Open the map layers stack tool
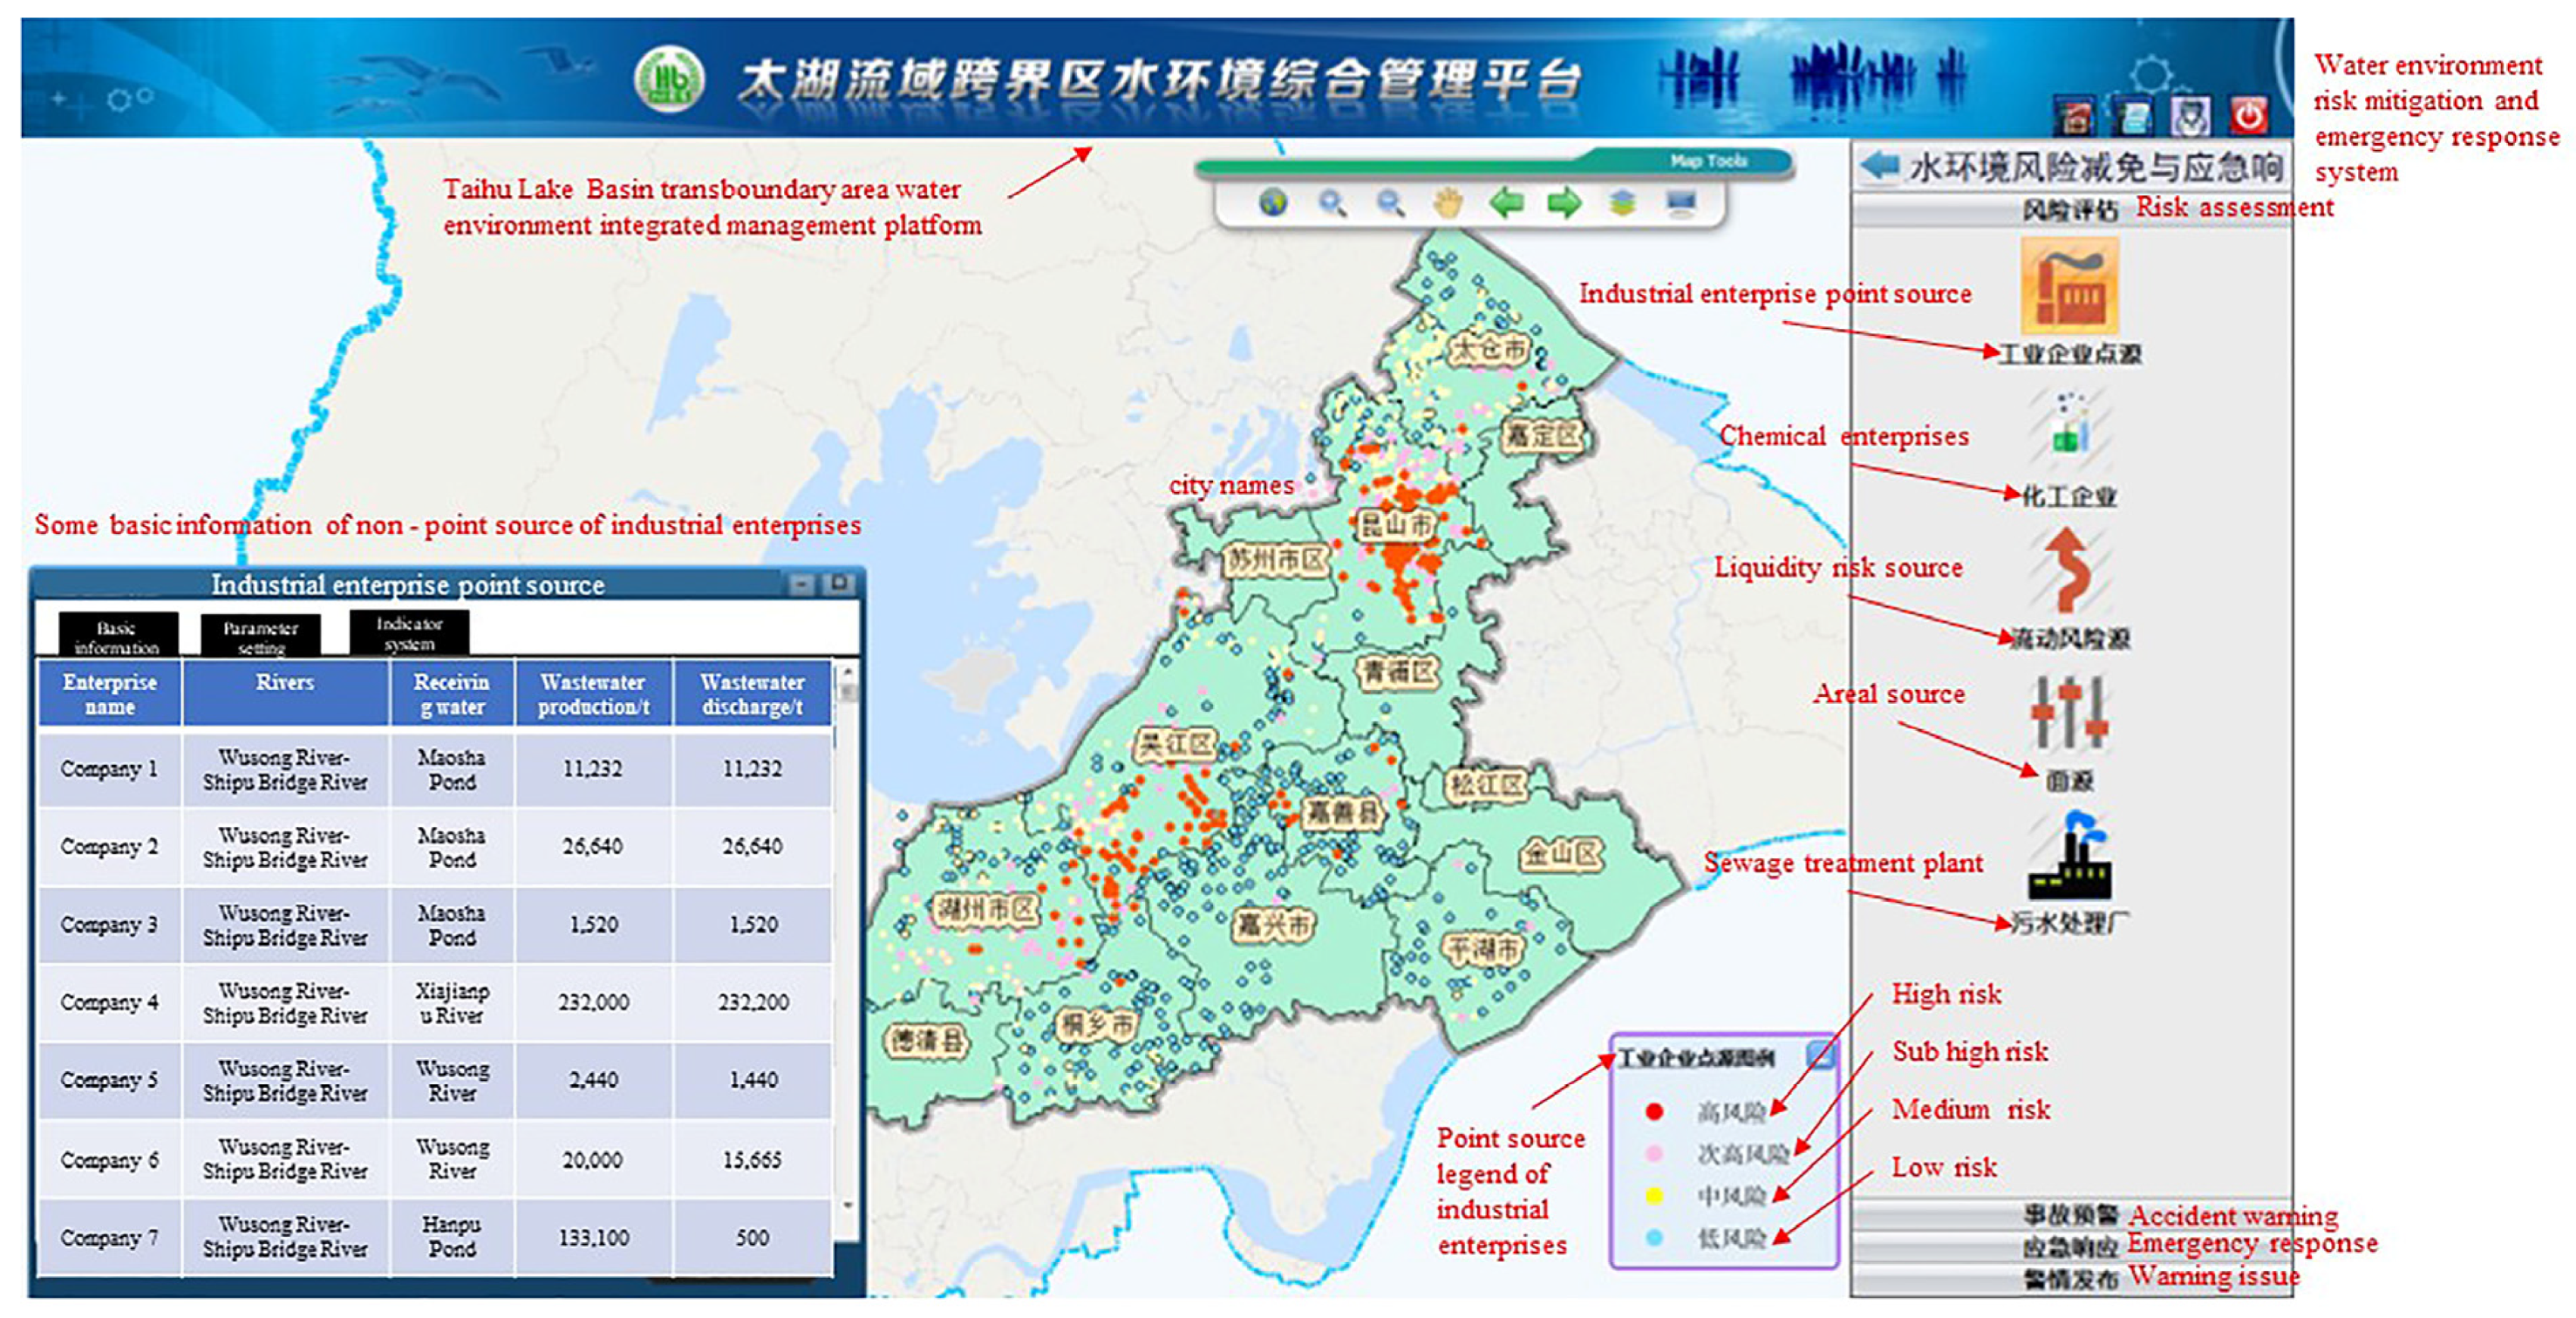Viewport: 2576px width, 1318px height. (1622, 204)
